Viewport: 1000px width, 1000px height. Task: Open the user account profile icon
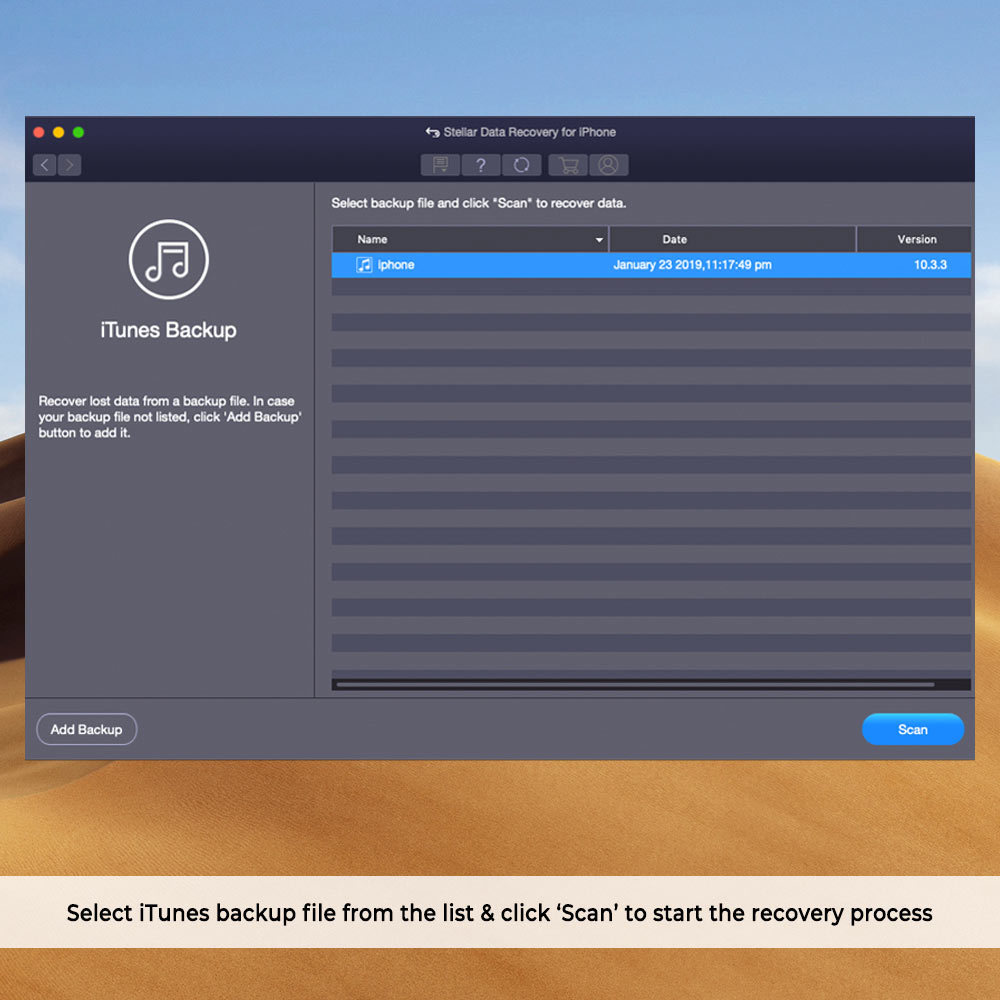coord(608,165)
